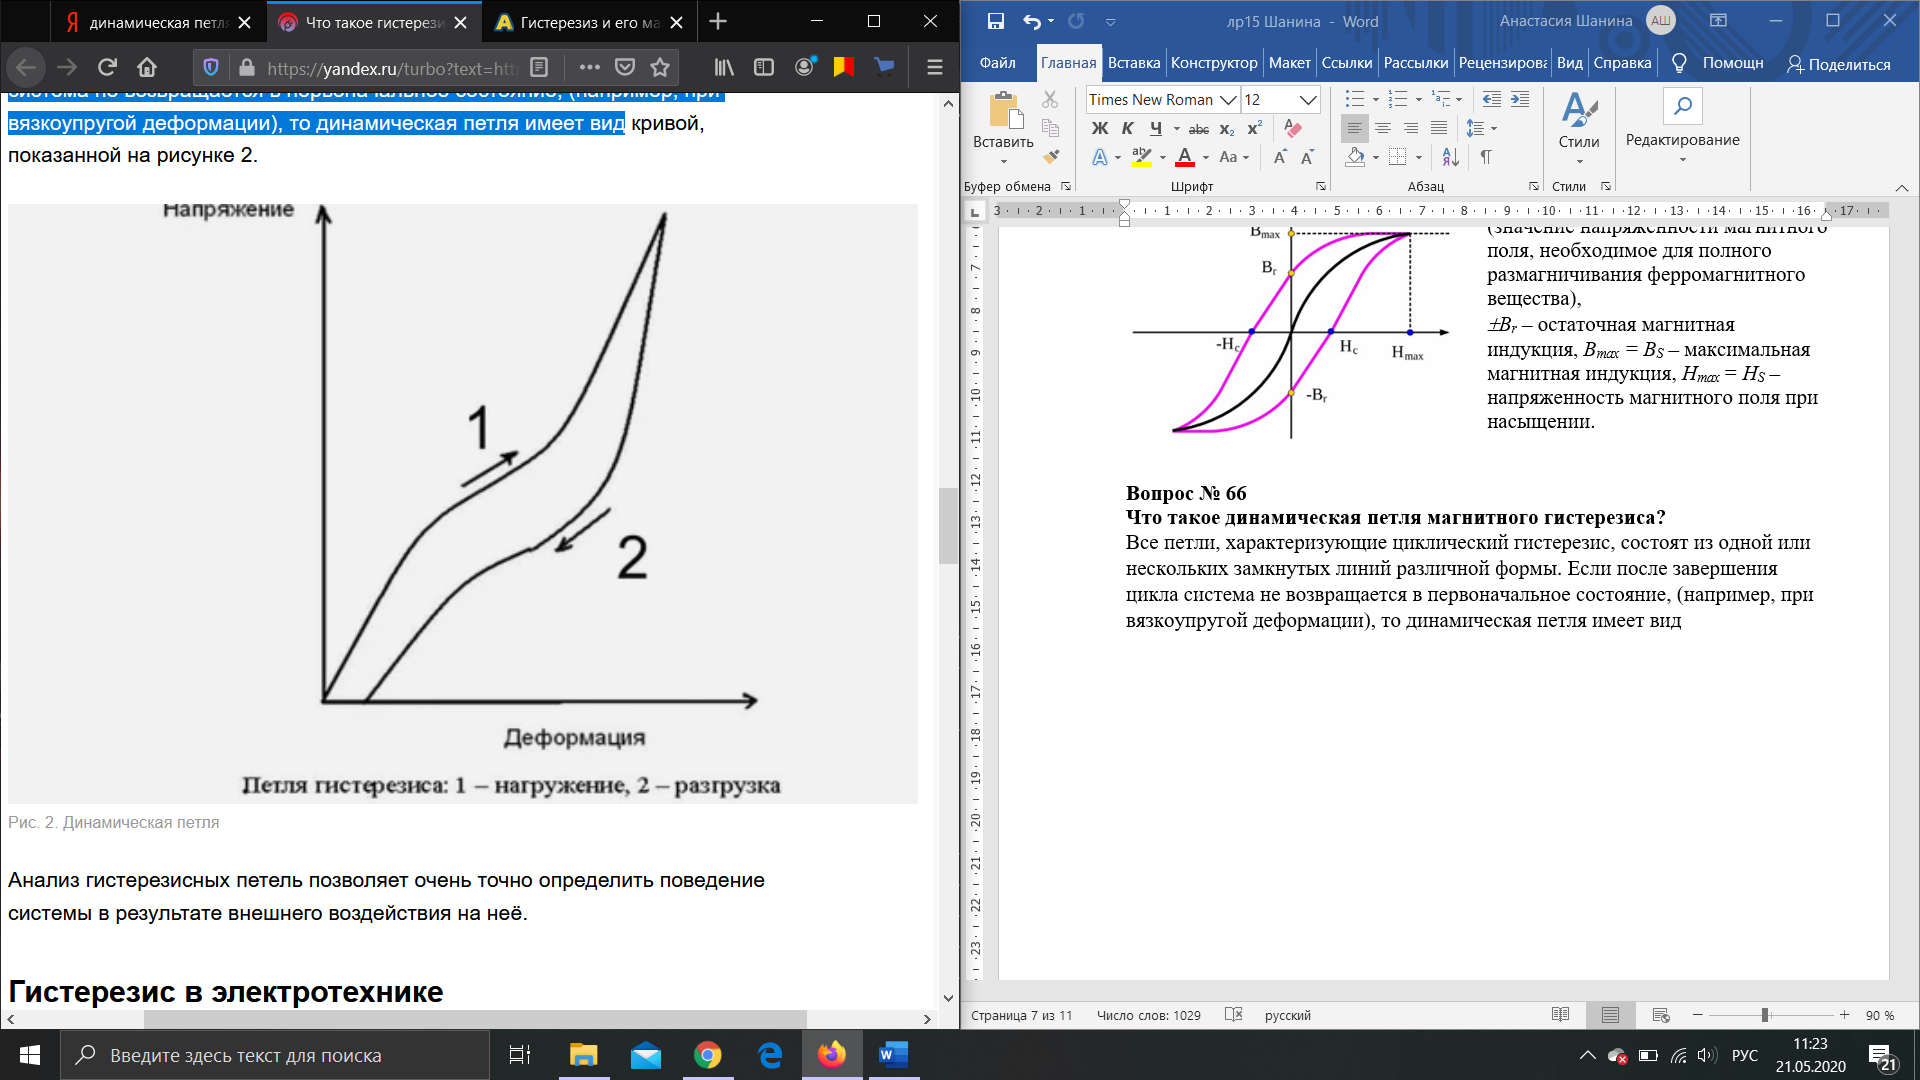Click the Format Painter brush icon
This screenshot has height=1080, width=1920.
click(x=1050, y=157)
